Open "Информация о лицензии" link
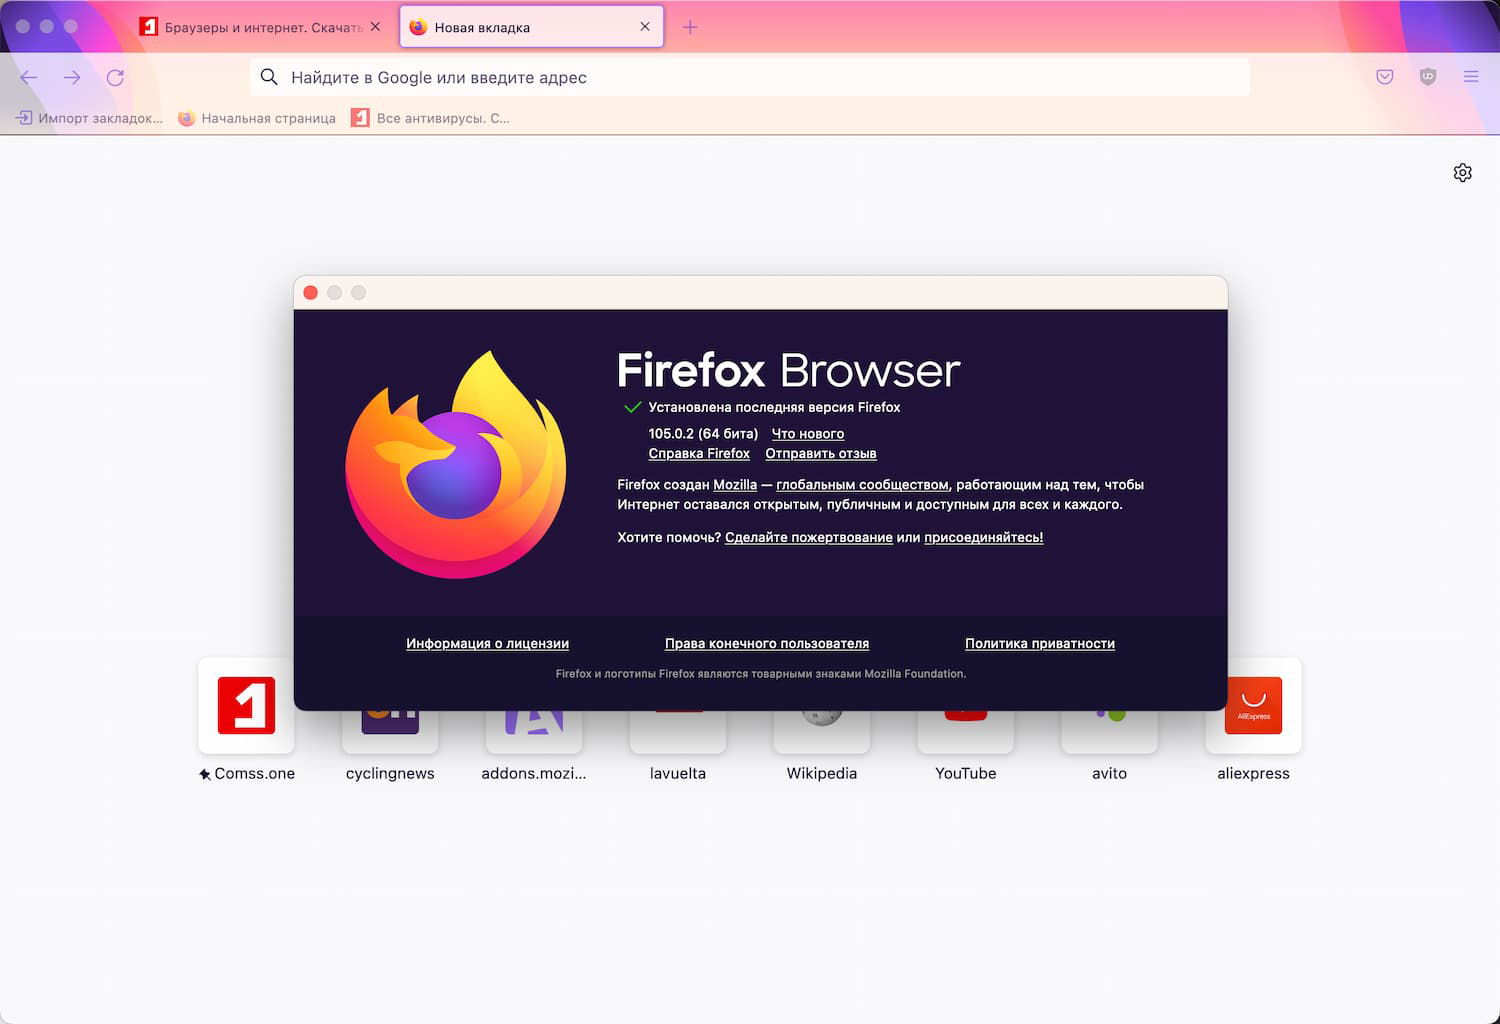 click(488, 644)
